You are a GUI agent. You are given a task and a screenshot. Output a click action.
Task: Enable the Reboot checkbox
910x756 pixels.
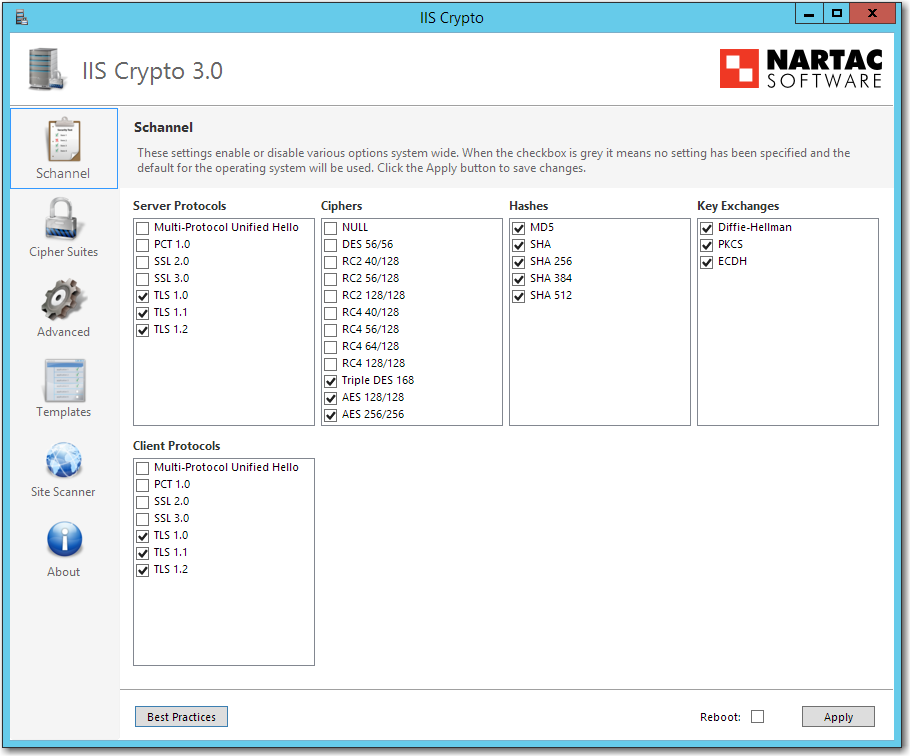click(x=757, y=716)
